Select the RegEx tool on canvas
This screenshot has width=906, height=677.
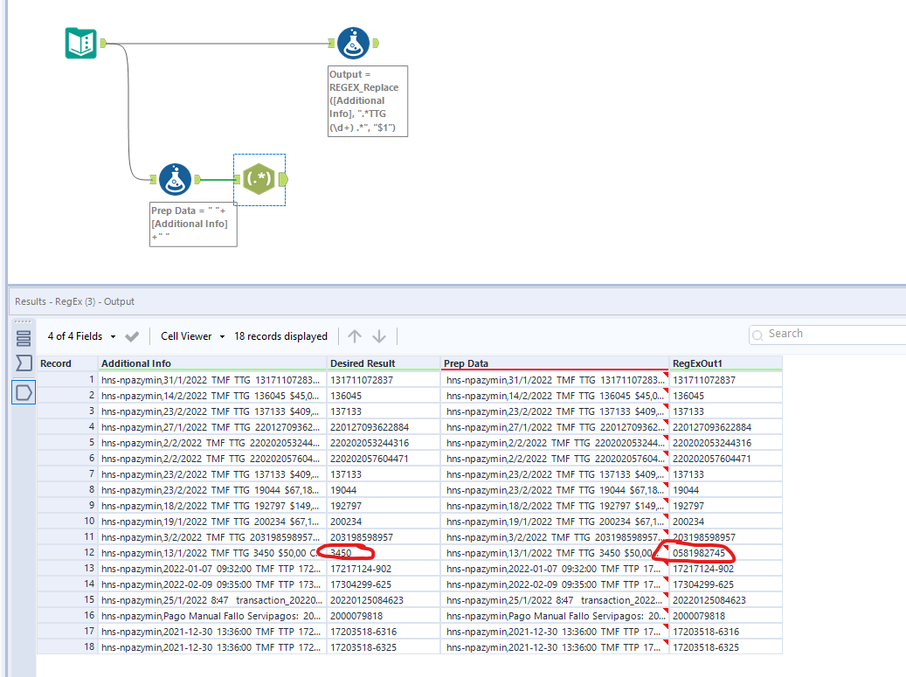pos(259,179)
